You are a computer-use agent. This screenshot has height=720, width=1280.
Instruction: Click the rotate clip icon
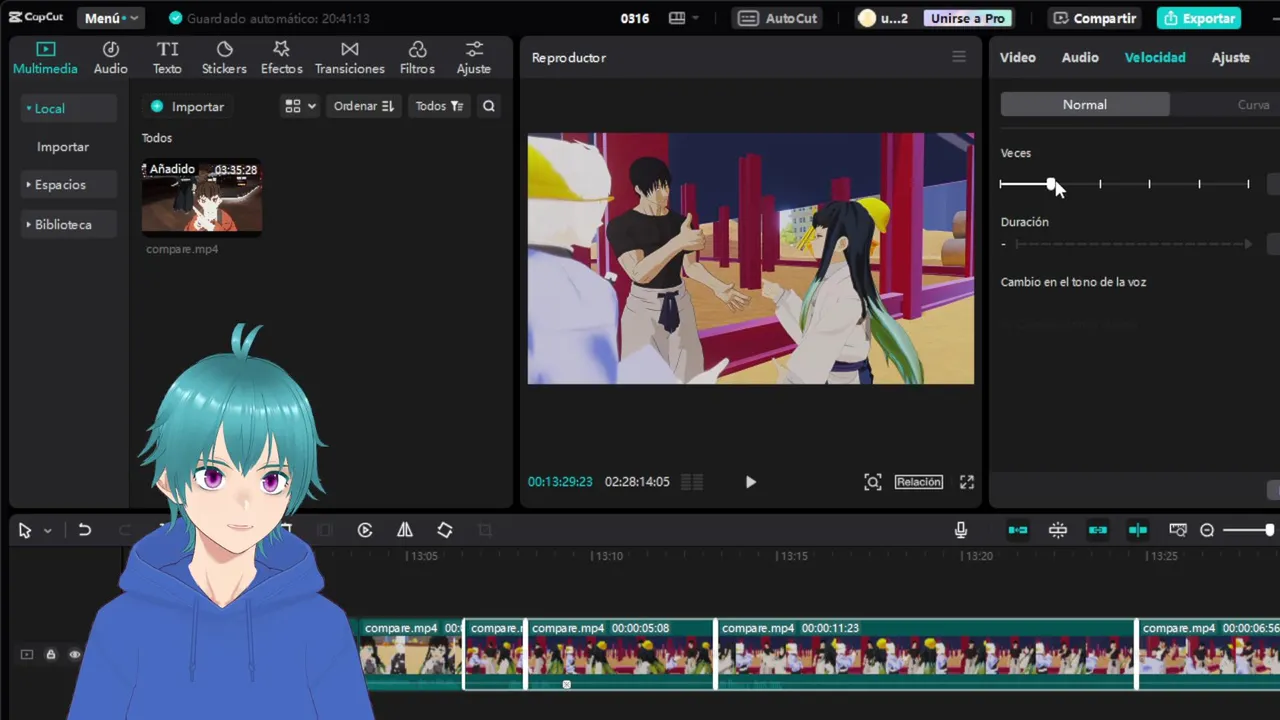pyautogui.click(x=445, y=530)
